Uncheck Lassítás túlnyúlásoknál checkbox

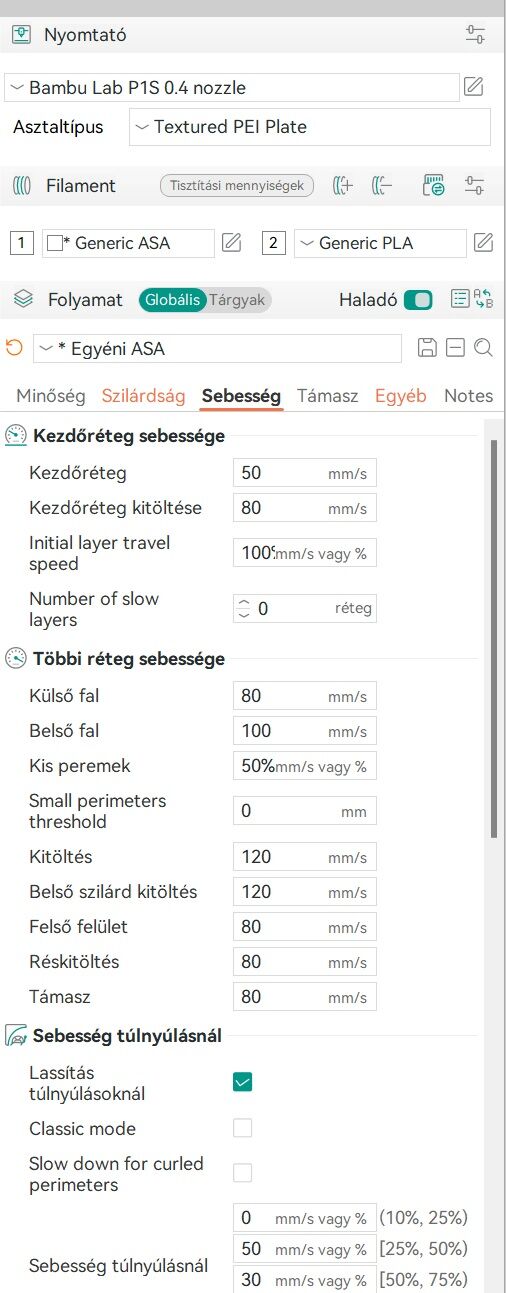[x=242, y=1081]
